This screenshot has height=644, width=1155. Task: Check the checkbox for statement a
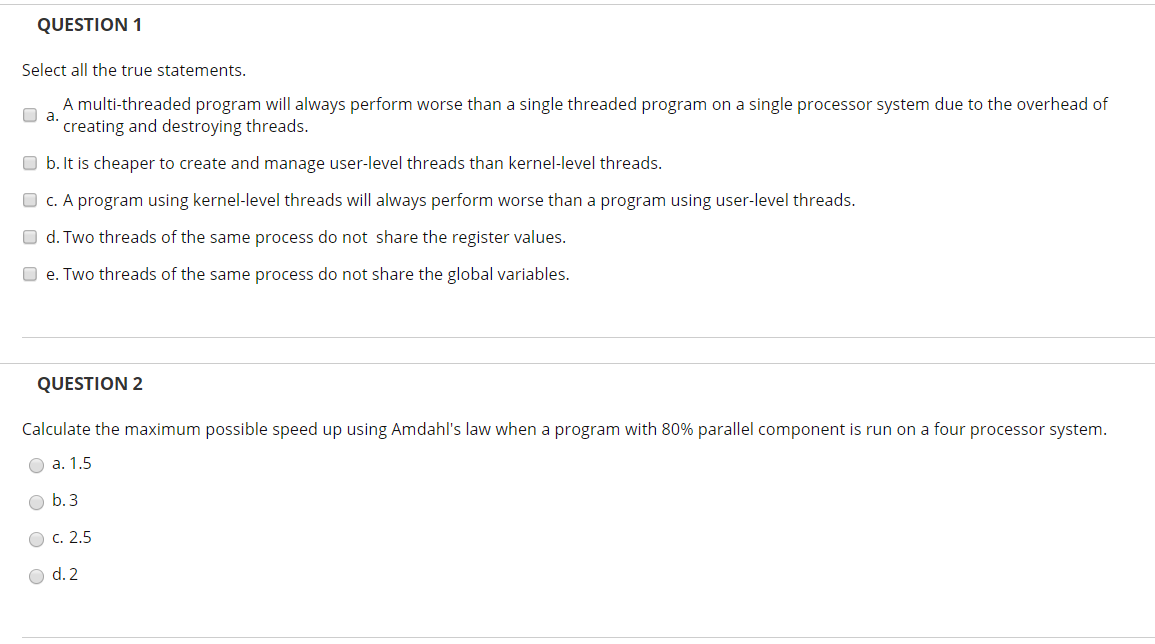(29, 114)
